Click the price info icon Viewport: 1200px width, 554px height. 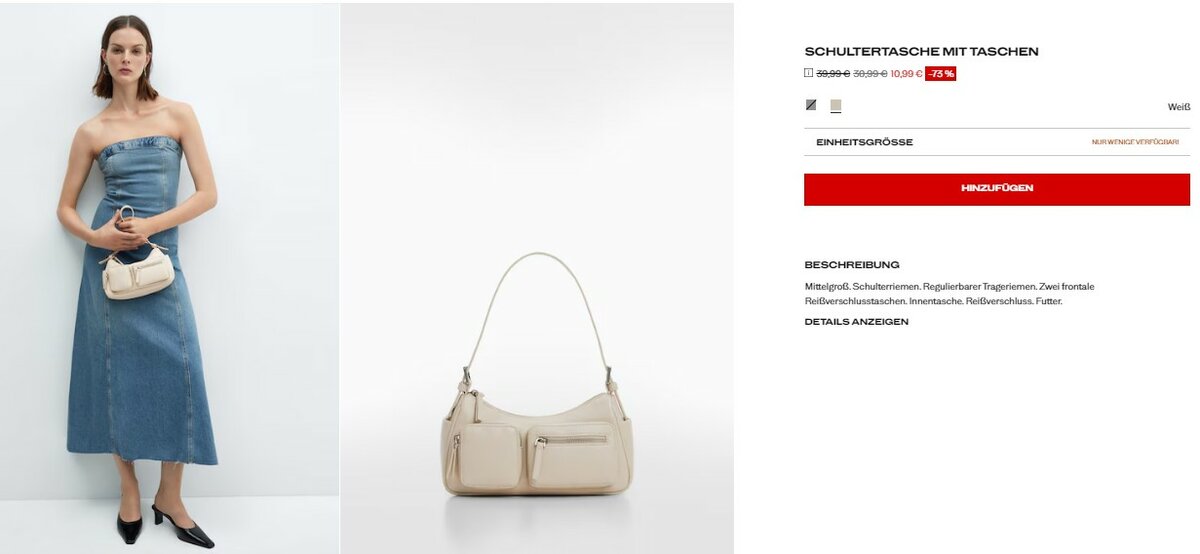(x=809, y=73)
